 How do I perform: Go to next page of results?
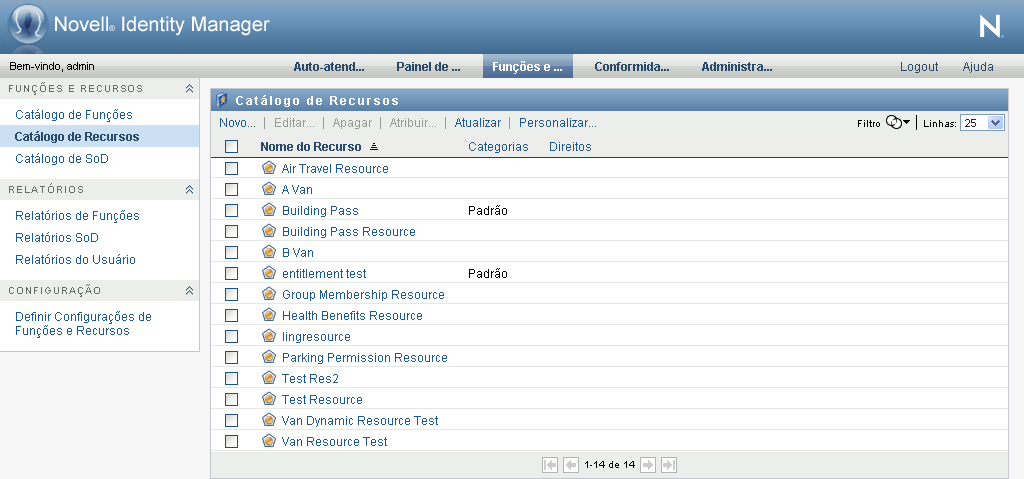point(648,465)
